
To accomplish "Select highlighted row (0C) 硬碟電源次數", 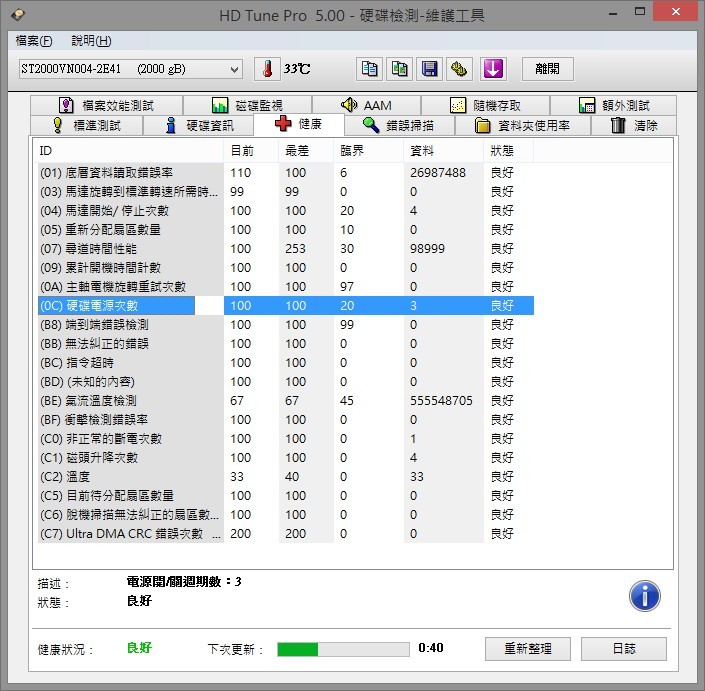I will (x=286, y=306).
